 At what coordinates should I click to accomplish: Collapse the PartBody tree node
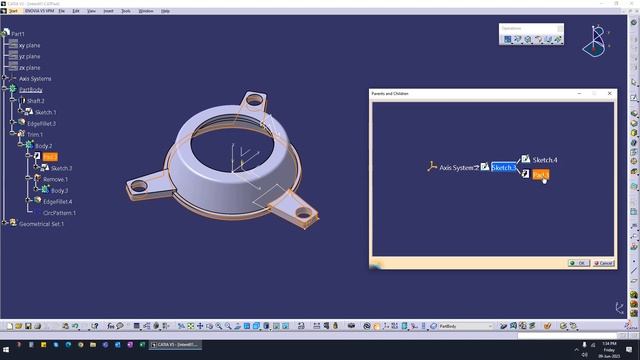click(x=4, y=89)
